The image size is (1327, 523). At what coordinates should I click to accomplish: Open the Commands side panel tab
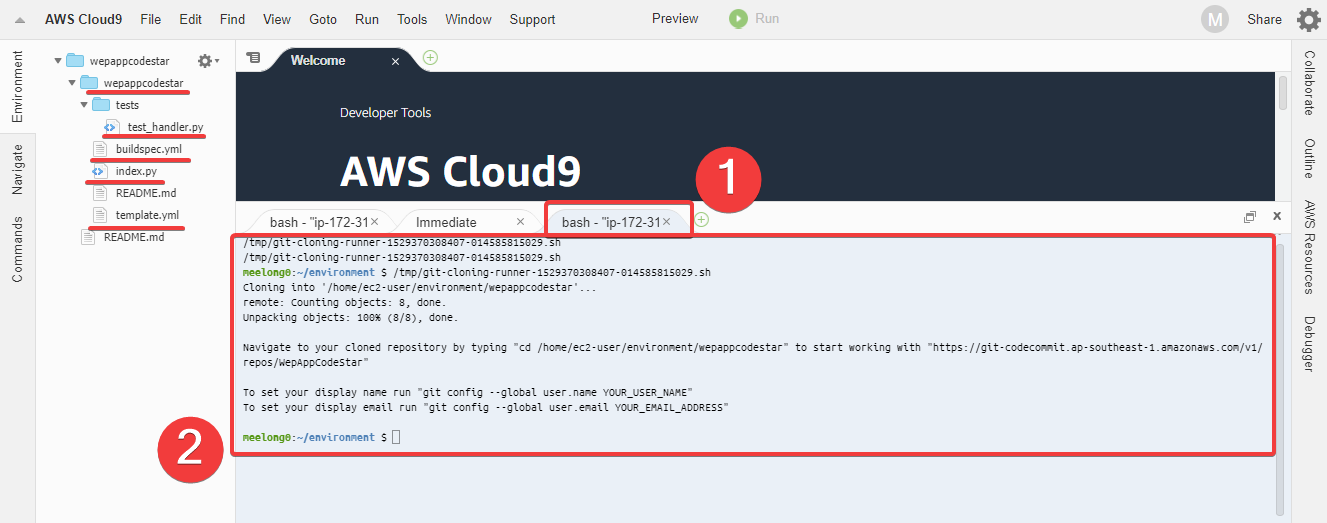[x=17, y=247]
